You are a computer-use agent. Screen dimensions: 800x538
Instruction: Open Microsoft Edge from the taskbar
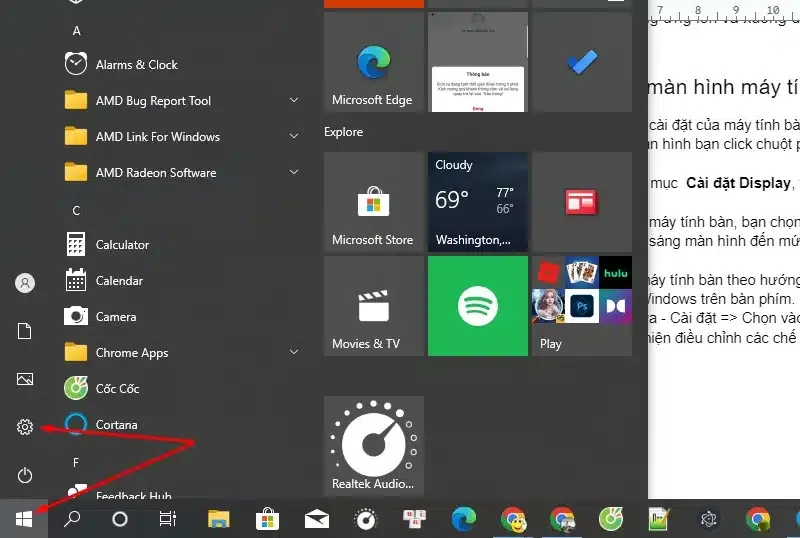point(464,519)
